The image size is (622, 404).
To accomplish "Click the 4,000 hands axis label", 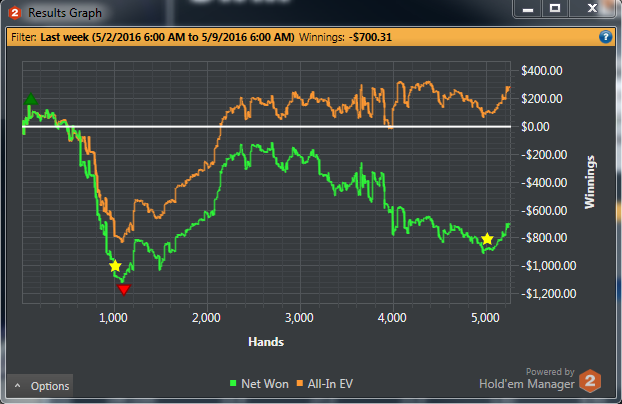I will point(392,318).
